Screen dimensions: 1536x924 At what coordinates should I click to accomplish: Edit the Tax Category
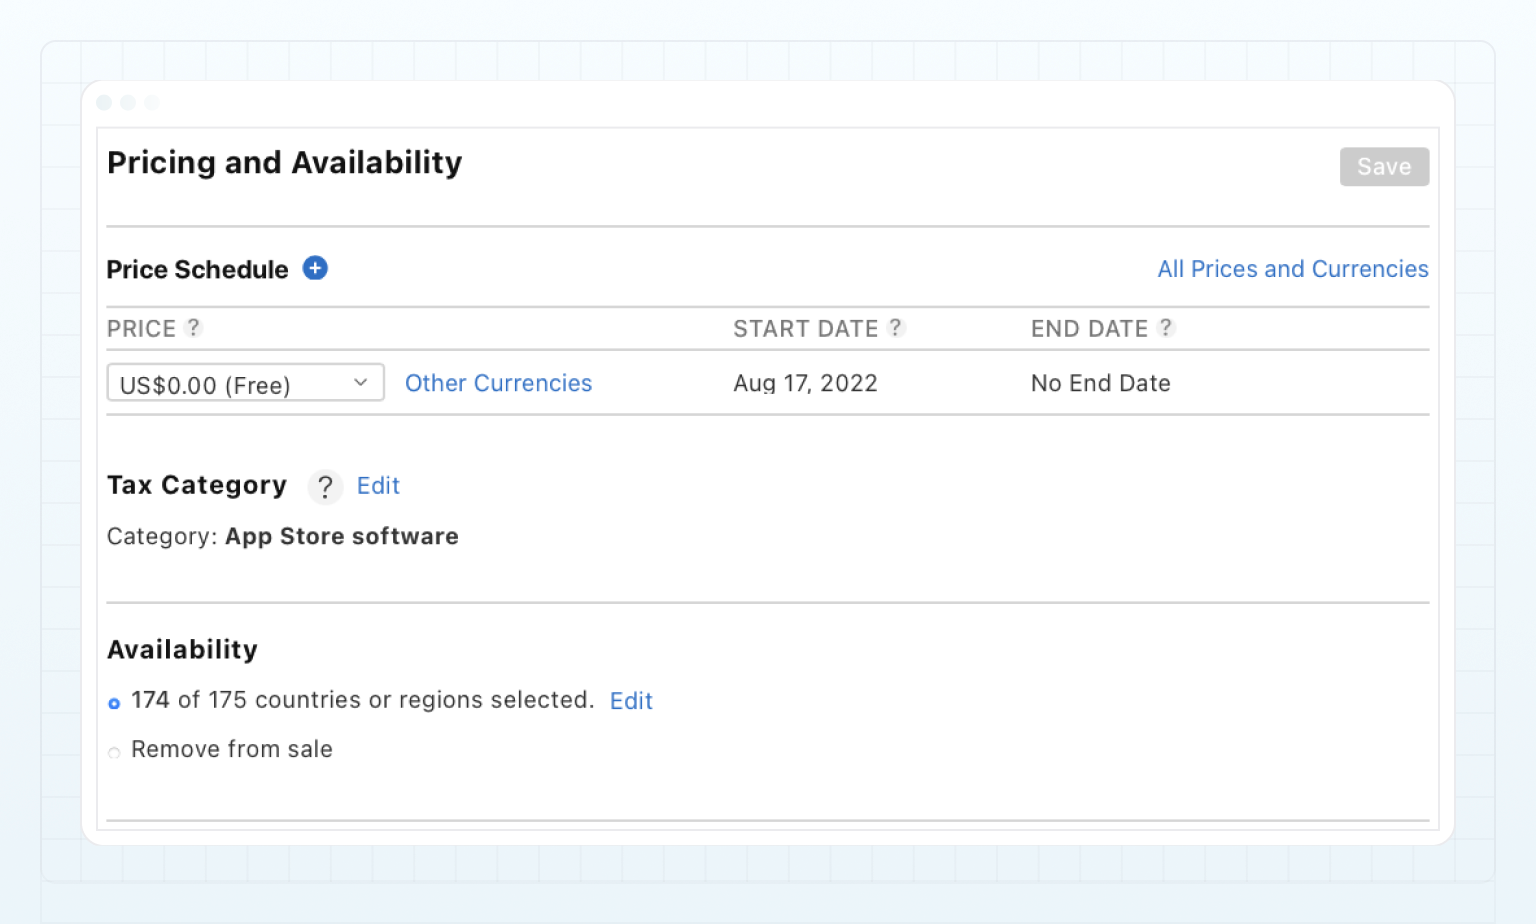378,486
